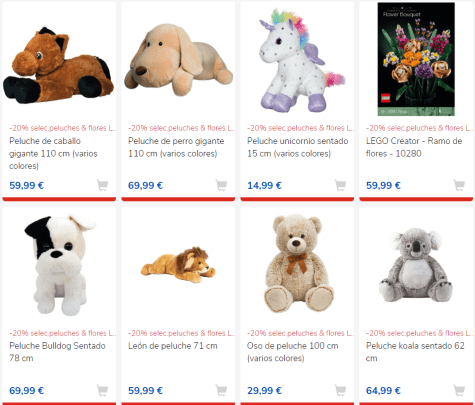This screenshot has width=475, height=405.
Task: Click the 64,99 € koala price
Action: pos(383,390)
